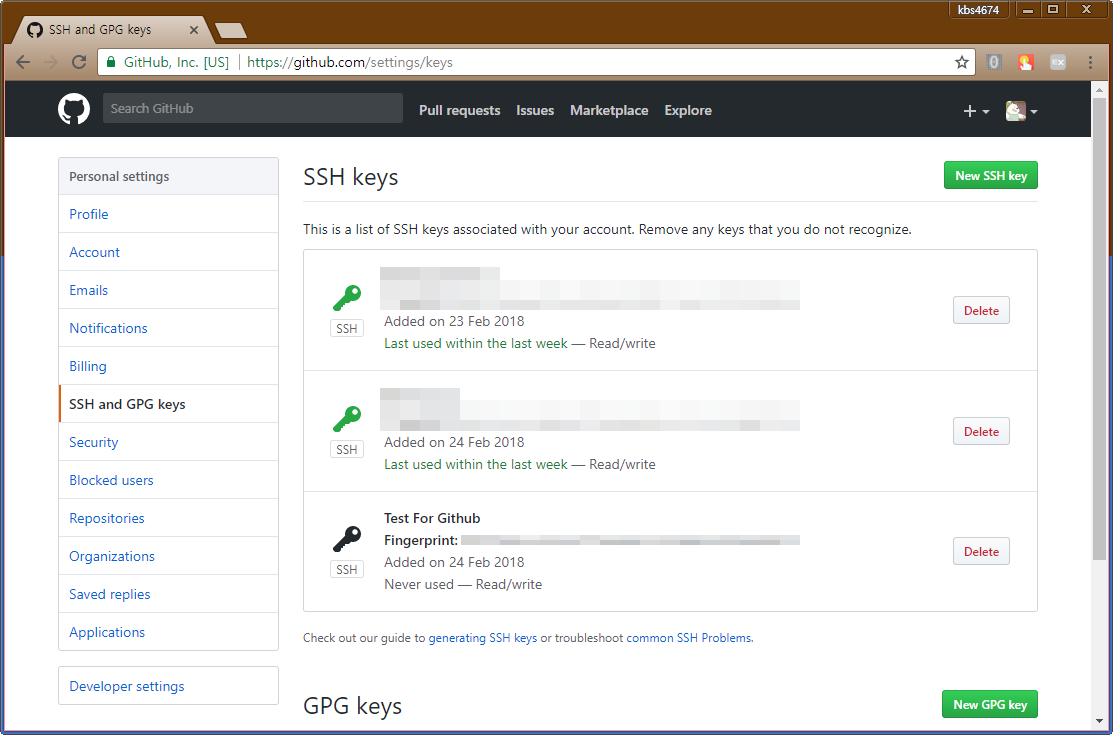Open Repositories settings in sidebar
1113x735 pixels.
[x=168, y=518]
